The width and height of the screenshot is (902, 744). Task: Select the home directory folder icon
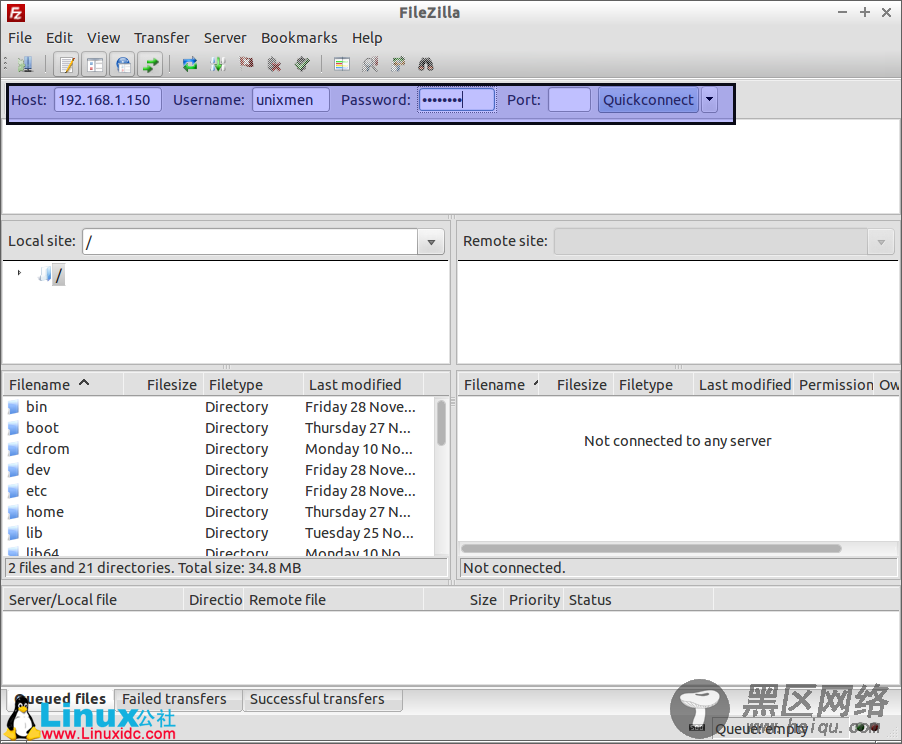tap(14, 513)
